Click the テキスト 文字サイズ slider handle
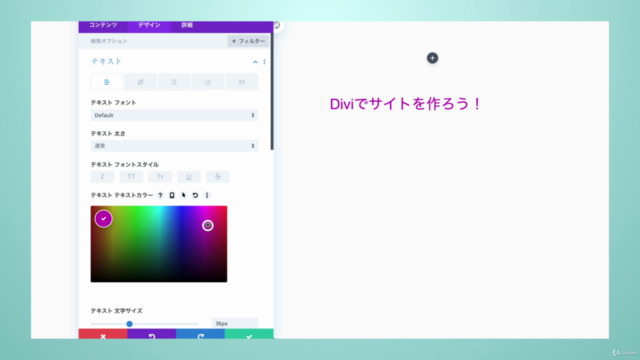This screenshot has width=640, height=360. click(129, 324)
